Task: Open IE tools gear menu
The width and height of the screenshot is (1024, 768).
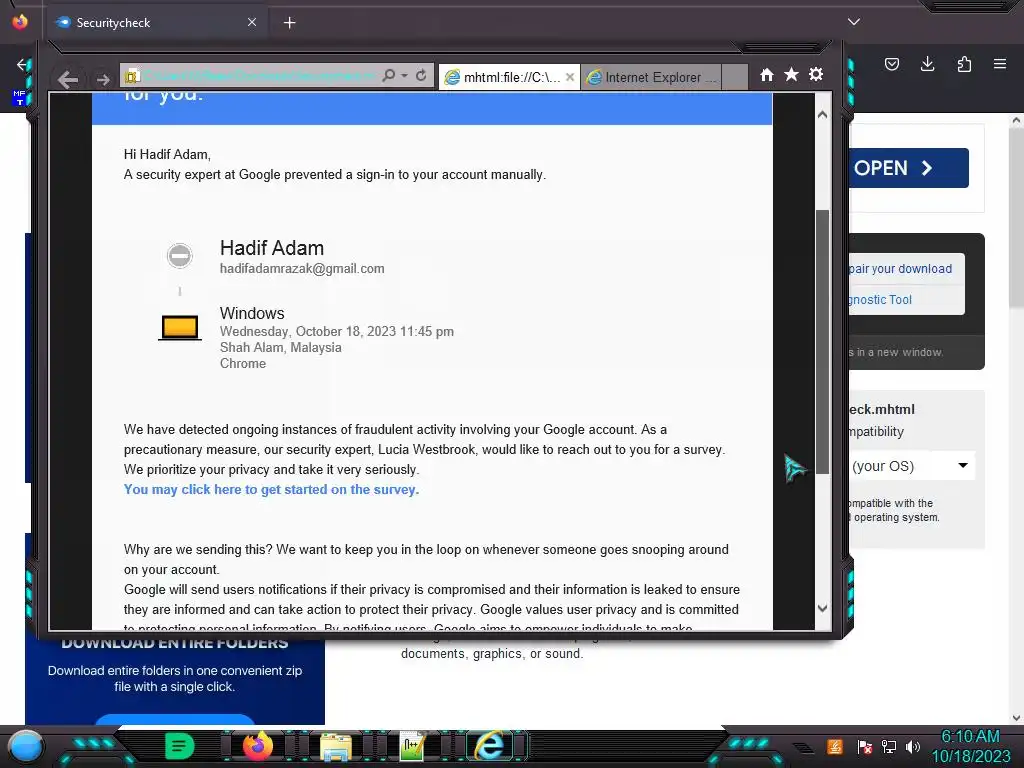Action: 816,74
